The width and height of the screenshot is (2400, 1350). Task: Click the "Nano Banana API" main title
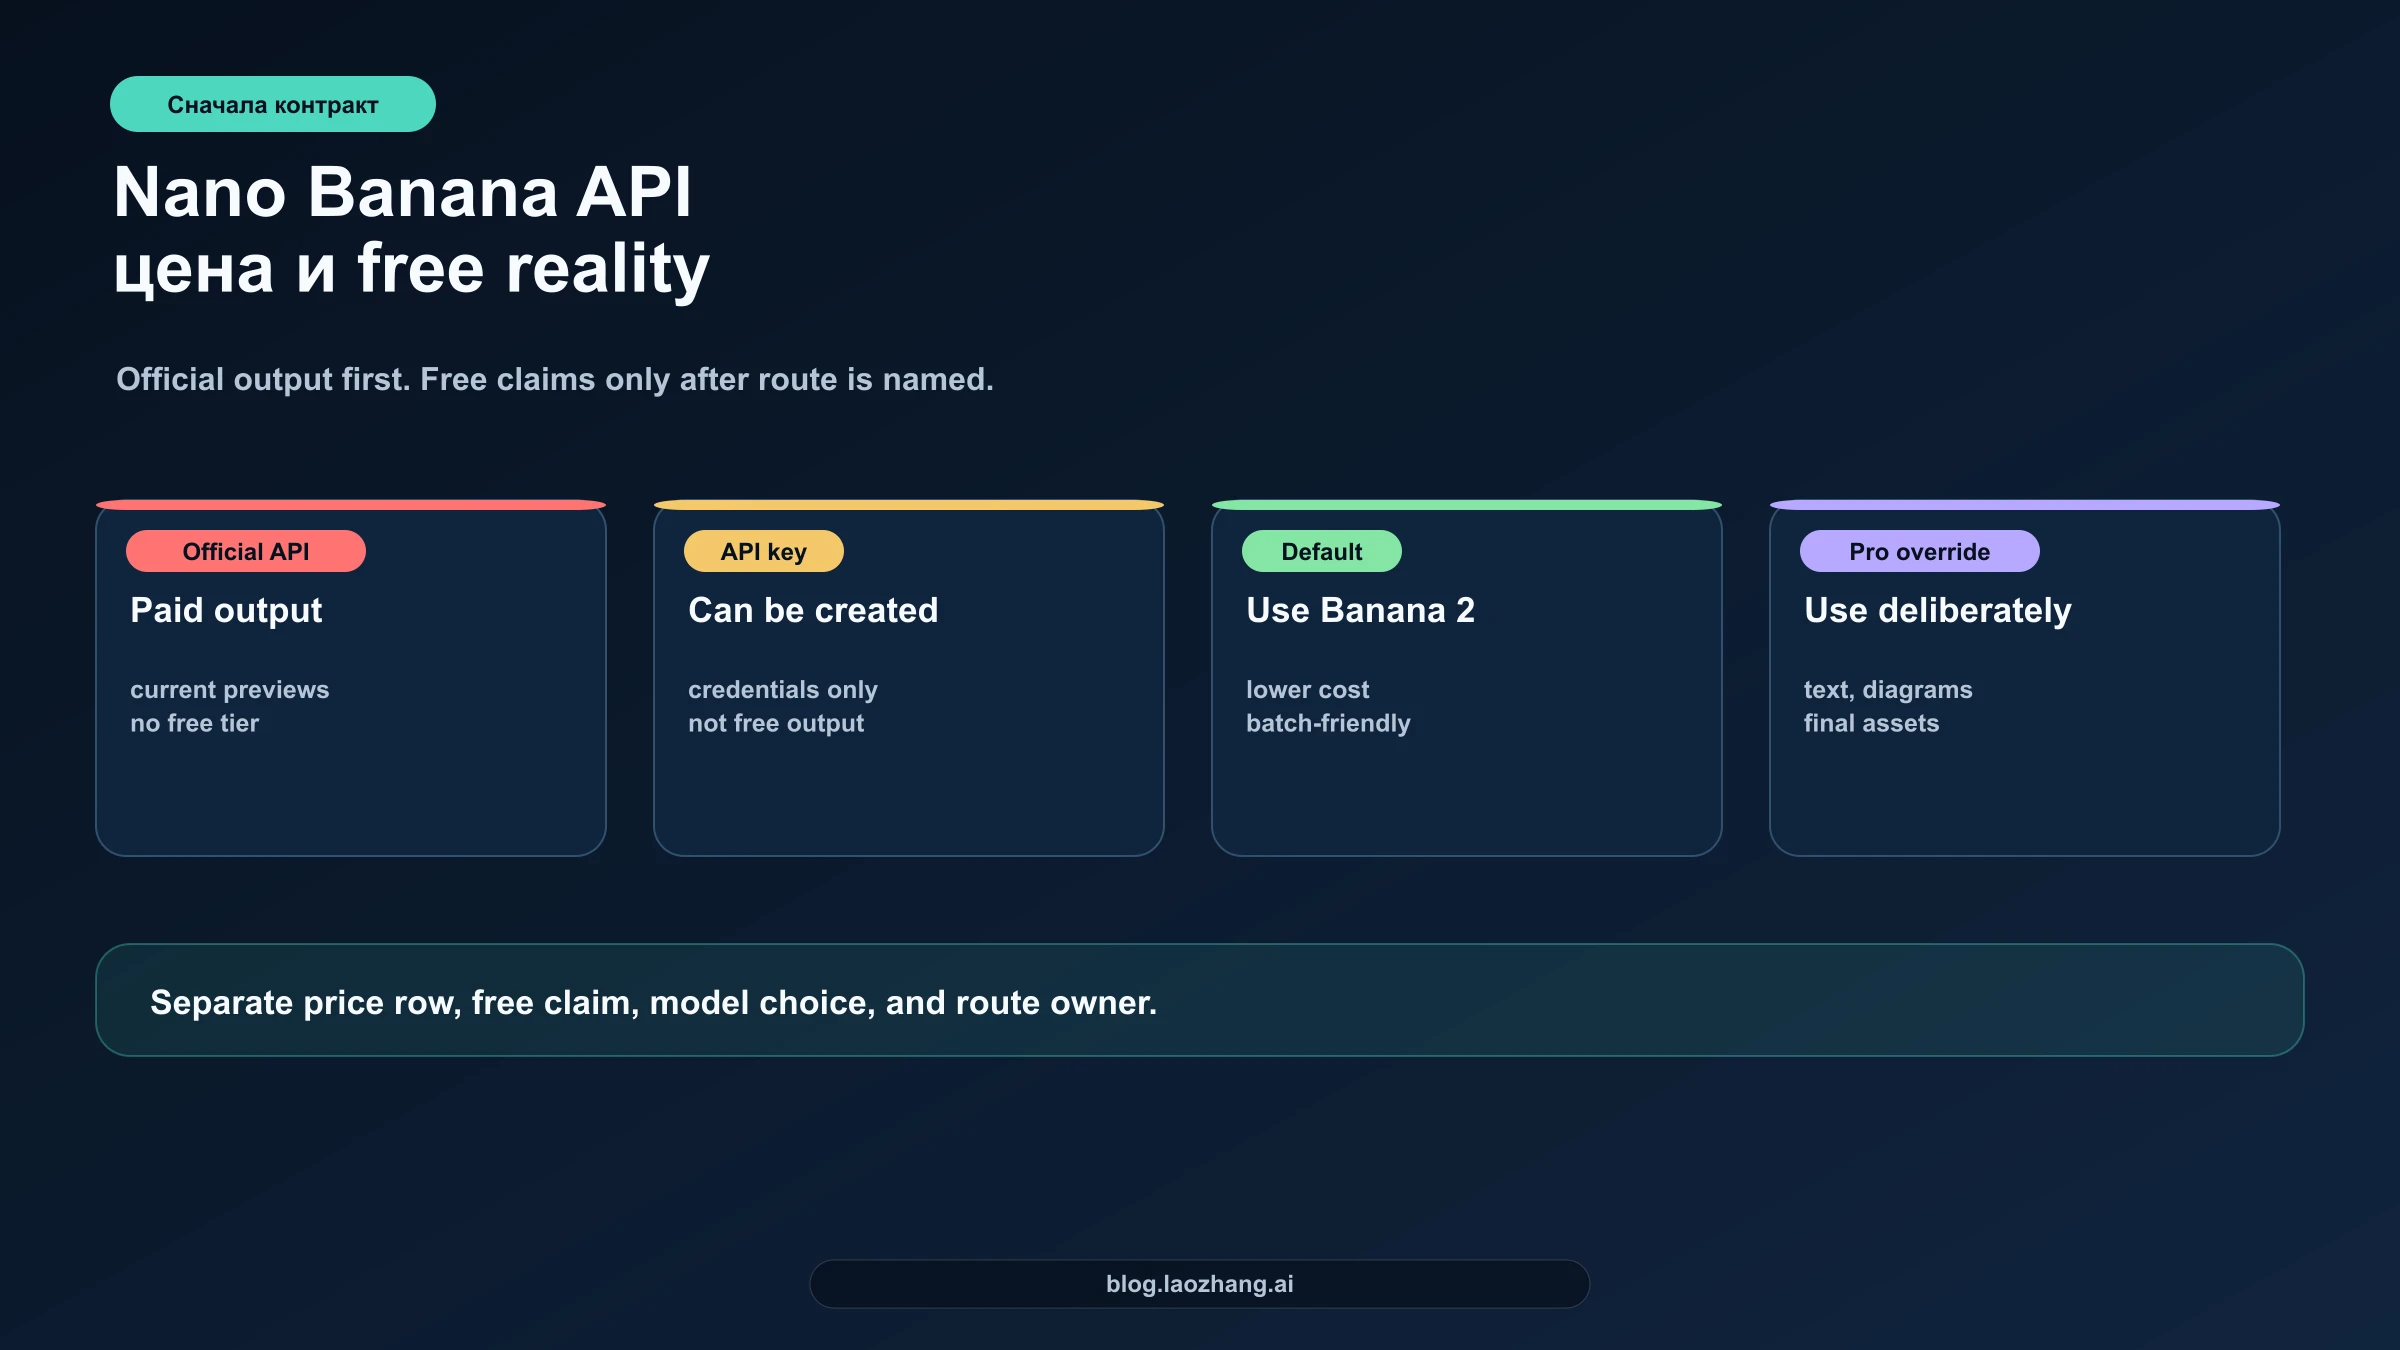402,191
